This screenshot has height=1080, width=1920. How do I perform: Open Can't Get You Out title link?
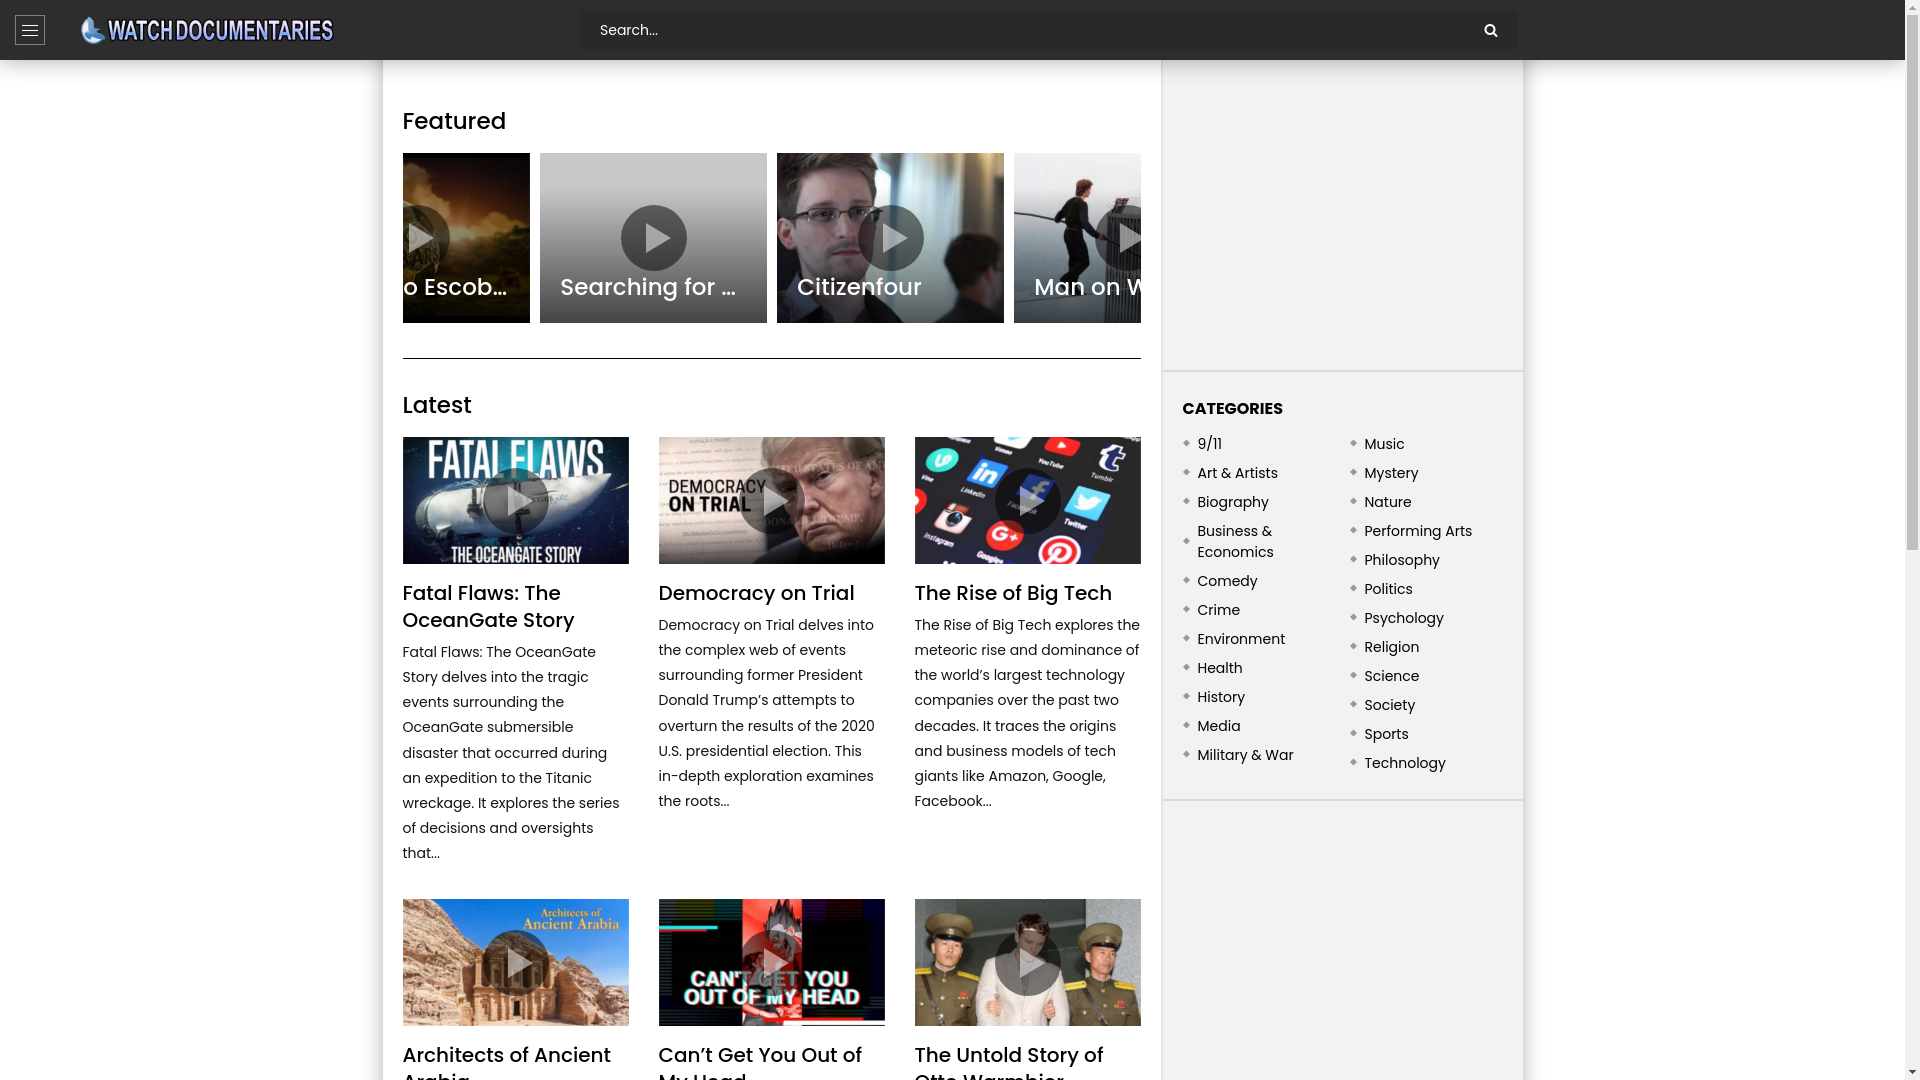[x=760, y=1064]
